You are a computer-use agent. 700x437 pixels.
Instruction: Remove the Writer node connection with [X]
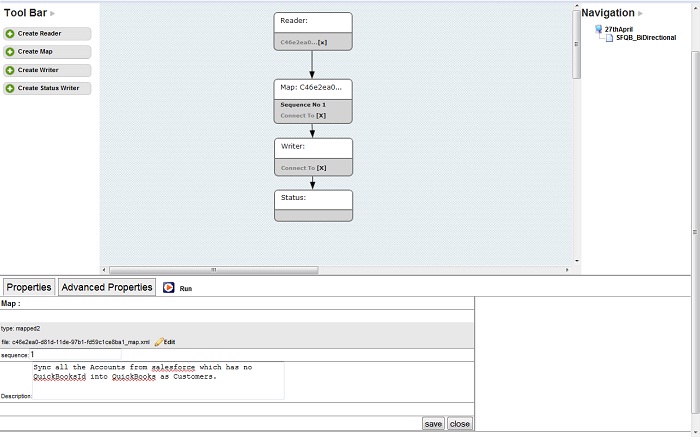[321, 168]
